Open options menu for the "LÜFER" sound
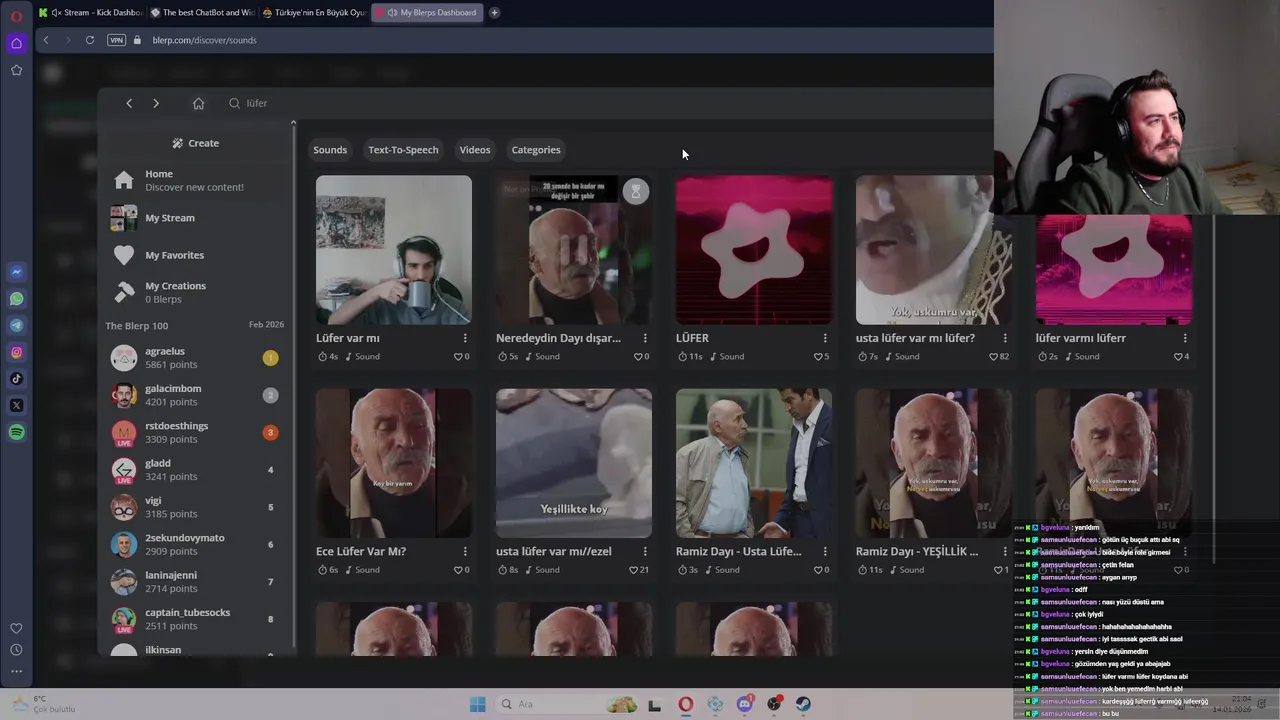The height and width of the screenshot is (720, 1280). click(825, 338)
